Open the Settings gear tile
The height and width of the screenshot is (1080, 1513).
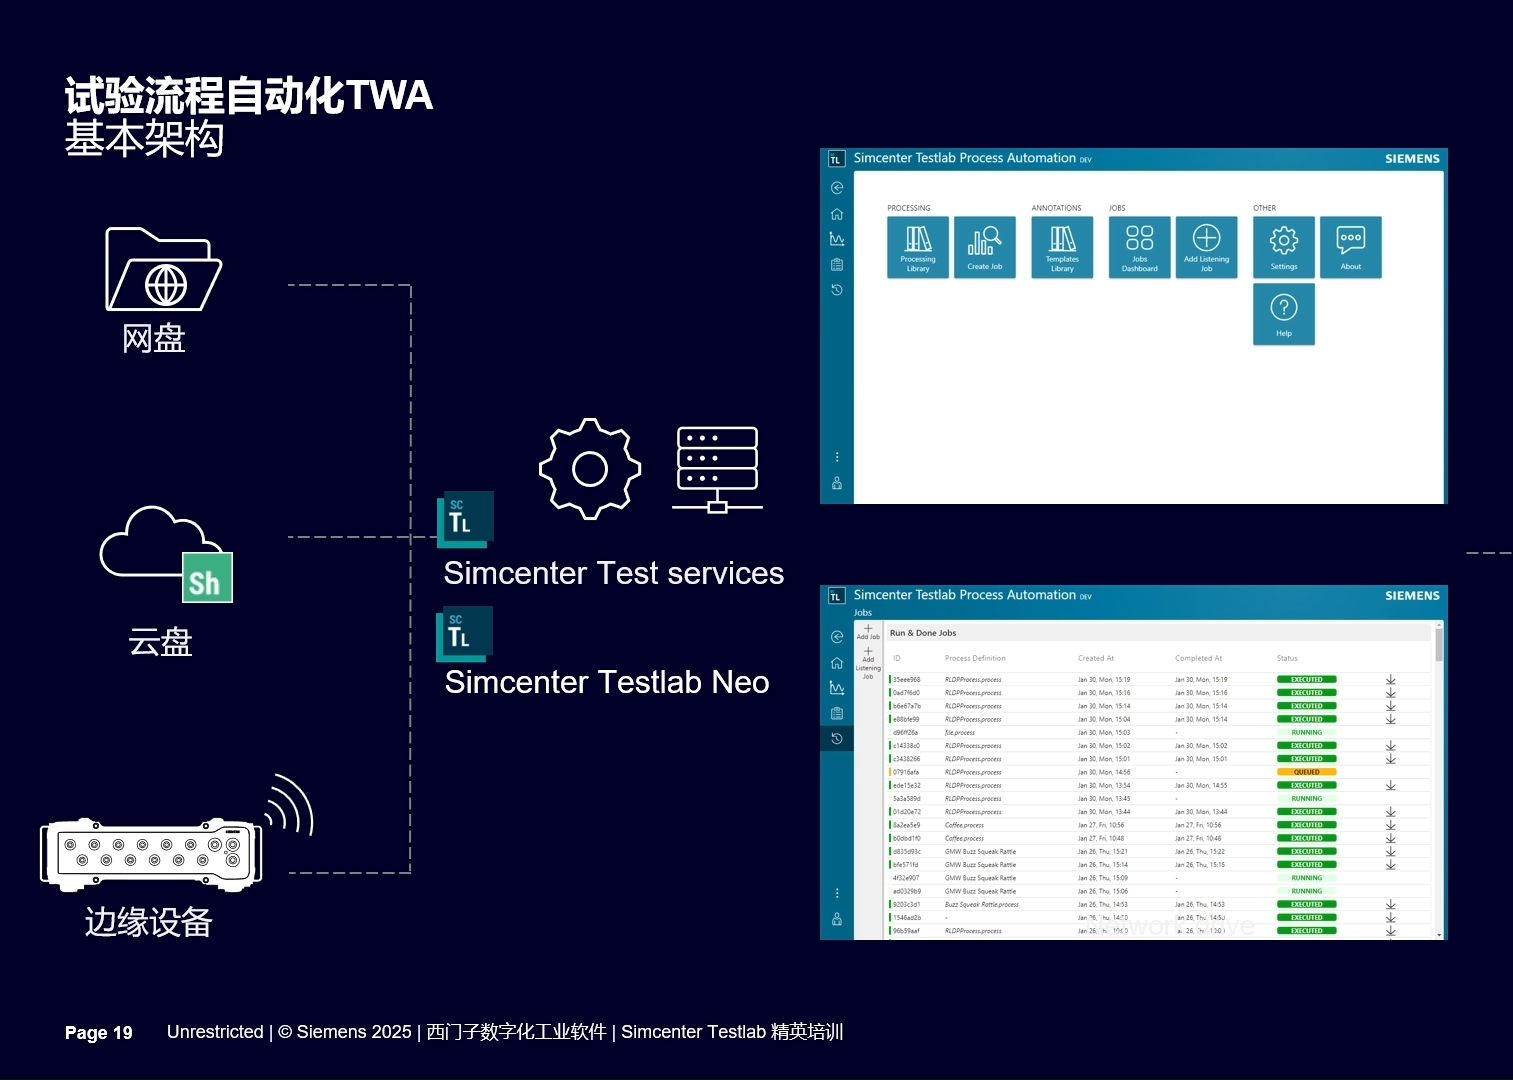click(x=1284, y=247)
